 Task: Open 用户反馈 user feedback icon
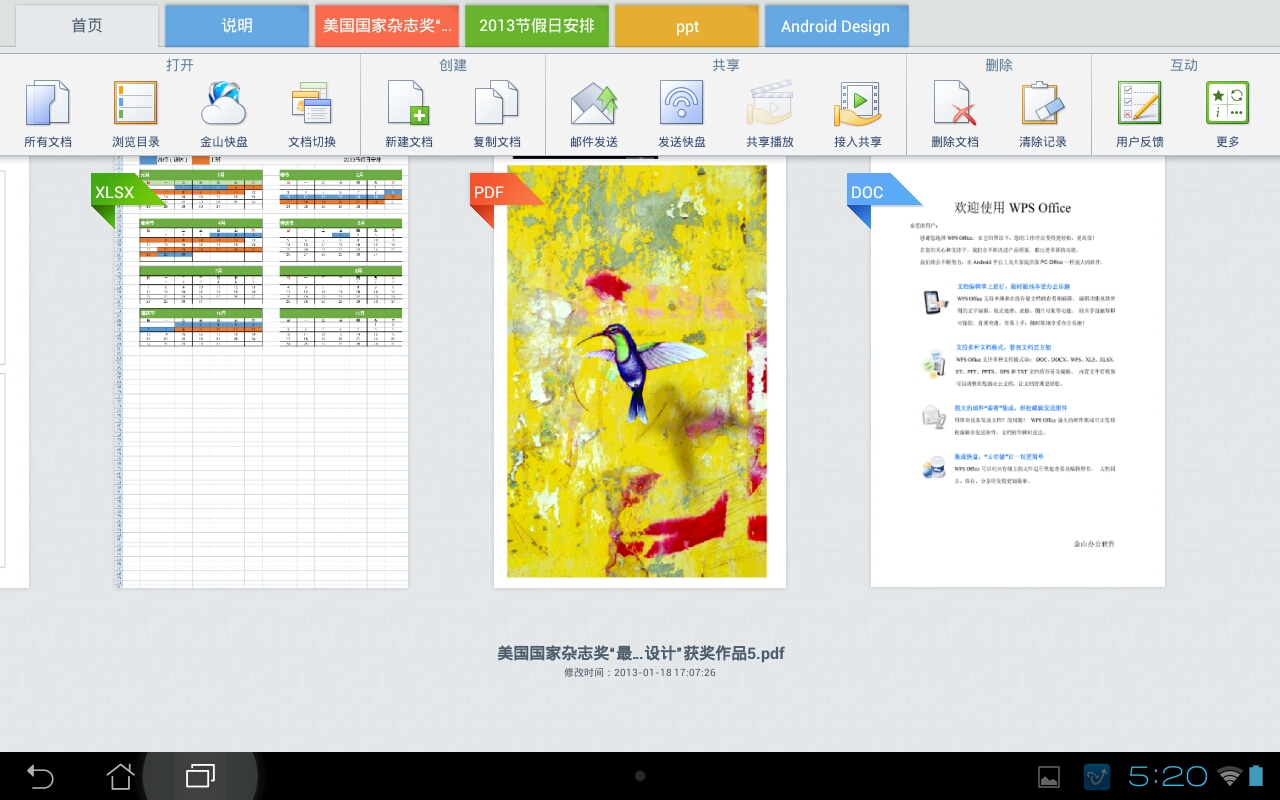(x=1140, y=103)
